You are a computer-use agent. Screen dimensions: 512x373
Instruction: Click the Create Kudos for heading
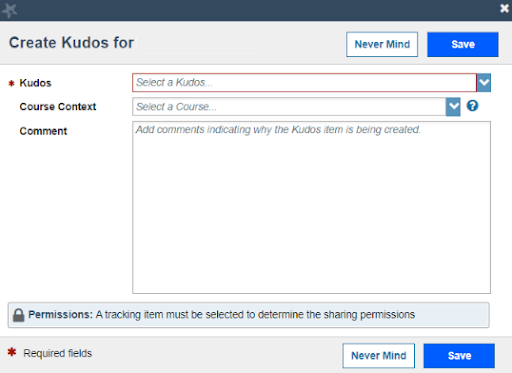[71, 43]
